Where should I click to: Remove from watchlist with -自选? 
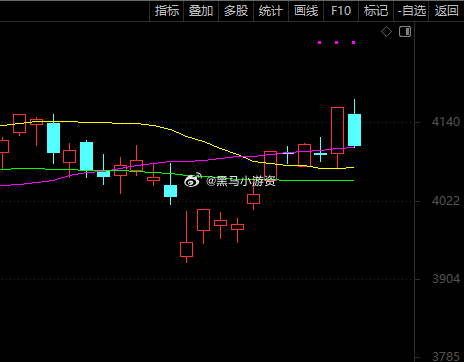click(x=411, y=11)
